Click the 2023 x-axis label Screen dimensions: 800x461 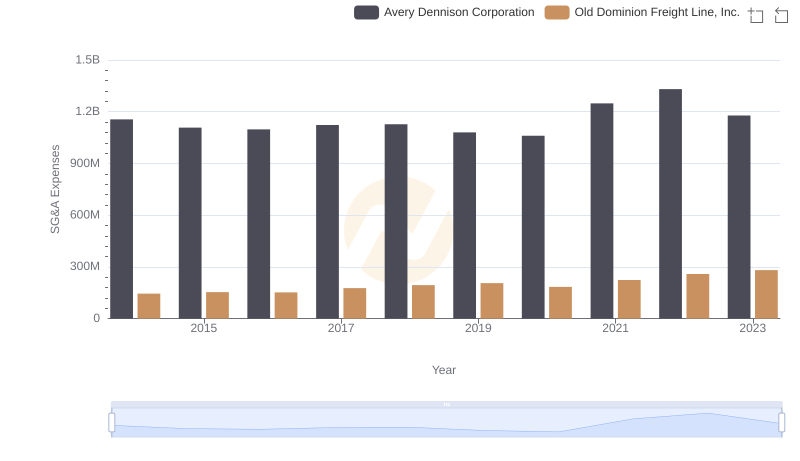pos(753,328)
